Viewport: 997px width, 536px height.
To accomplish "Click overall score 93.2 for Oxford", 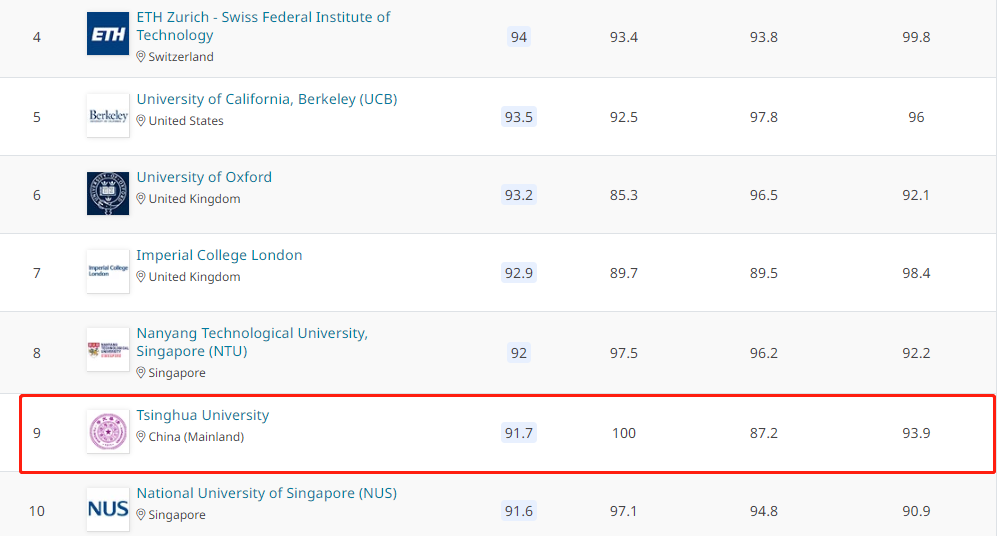I will coord(519,195).
